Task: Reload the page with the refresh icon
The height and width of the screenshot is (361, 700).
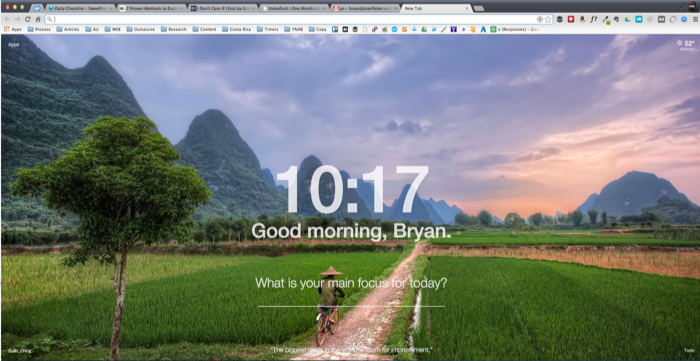Action: click(x=28, y=19)
